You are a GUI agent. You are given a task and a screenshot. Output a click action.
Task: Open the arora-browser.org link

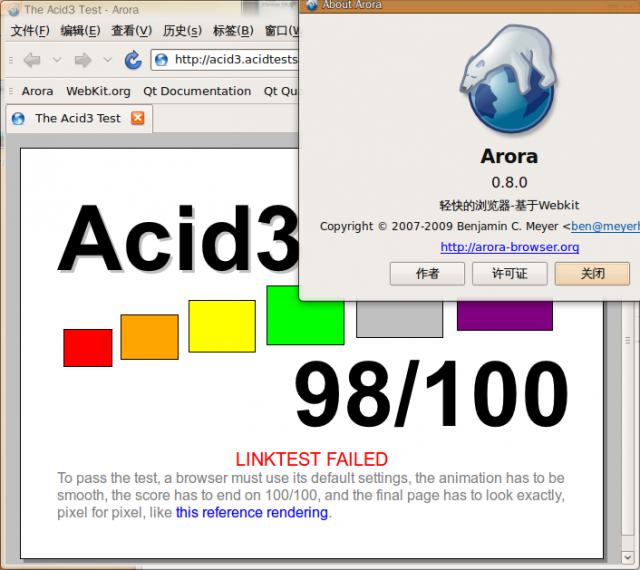point(509,247)
